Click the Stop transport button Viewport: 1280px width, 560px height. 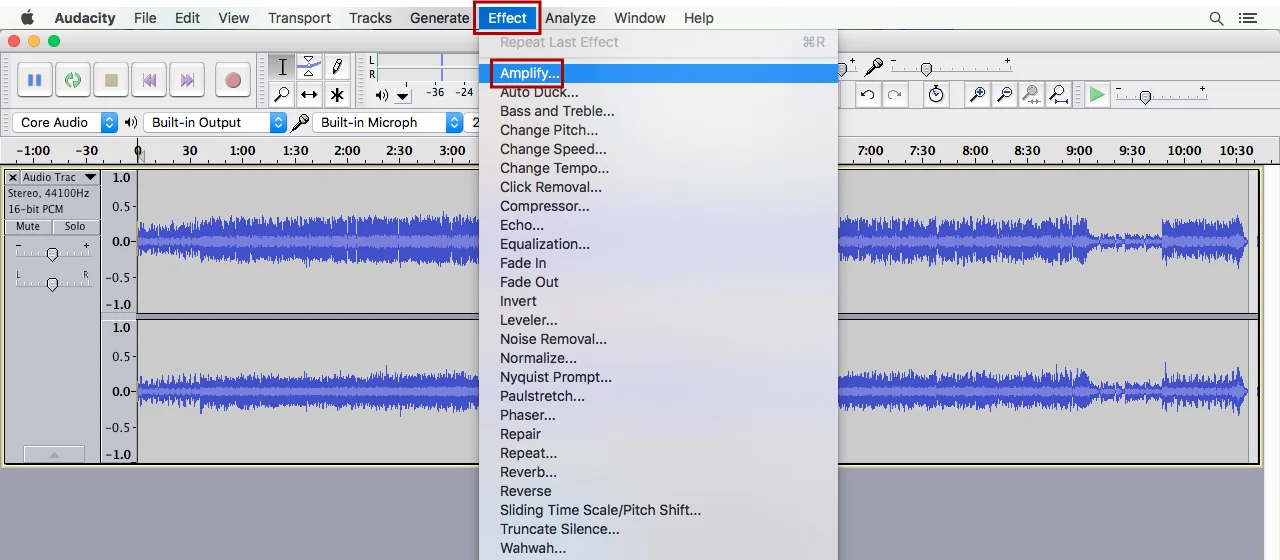(x=111, y=80)
